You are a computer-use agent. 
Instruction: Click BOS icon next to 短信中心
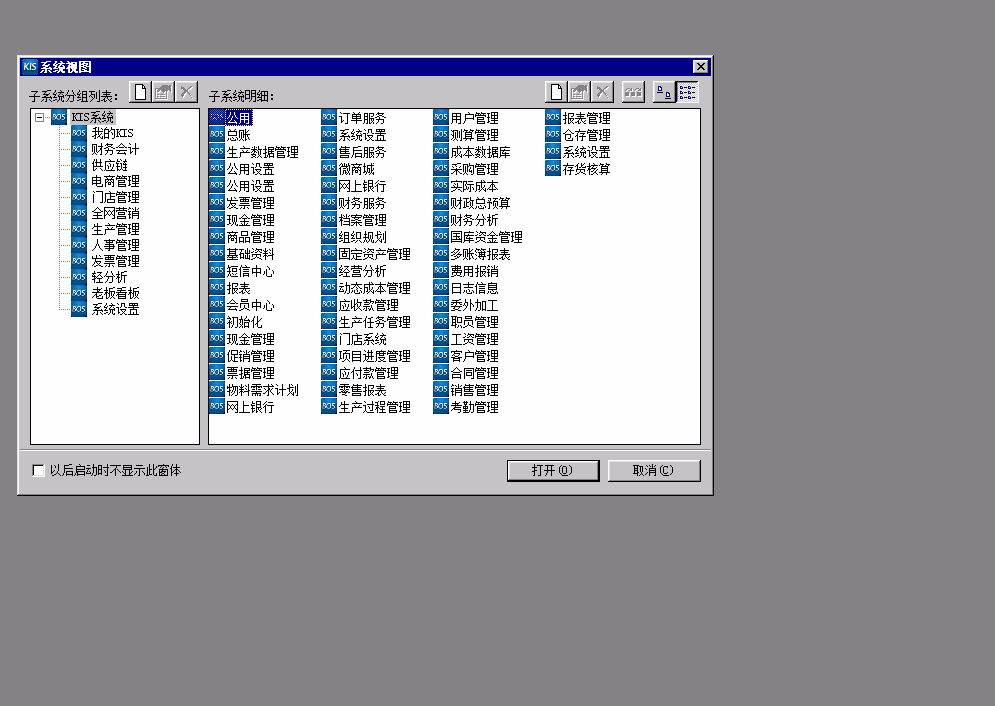tap(217, 271)
